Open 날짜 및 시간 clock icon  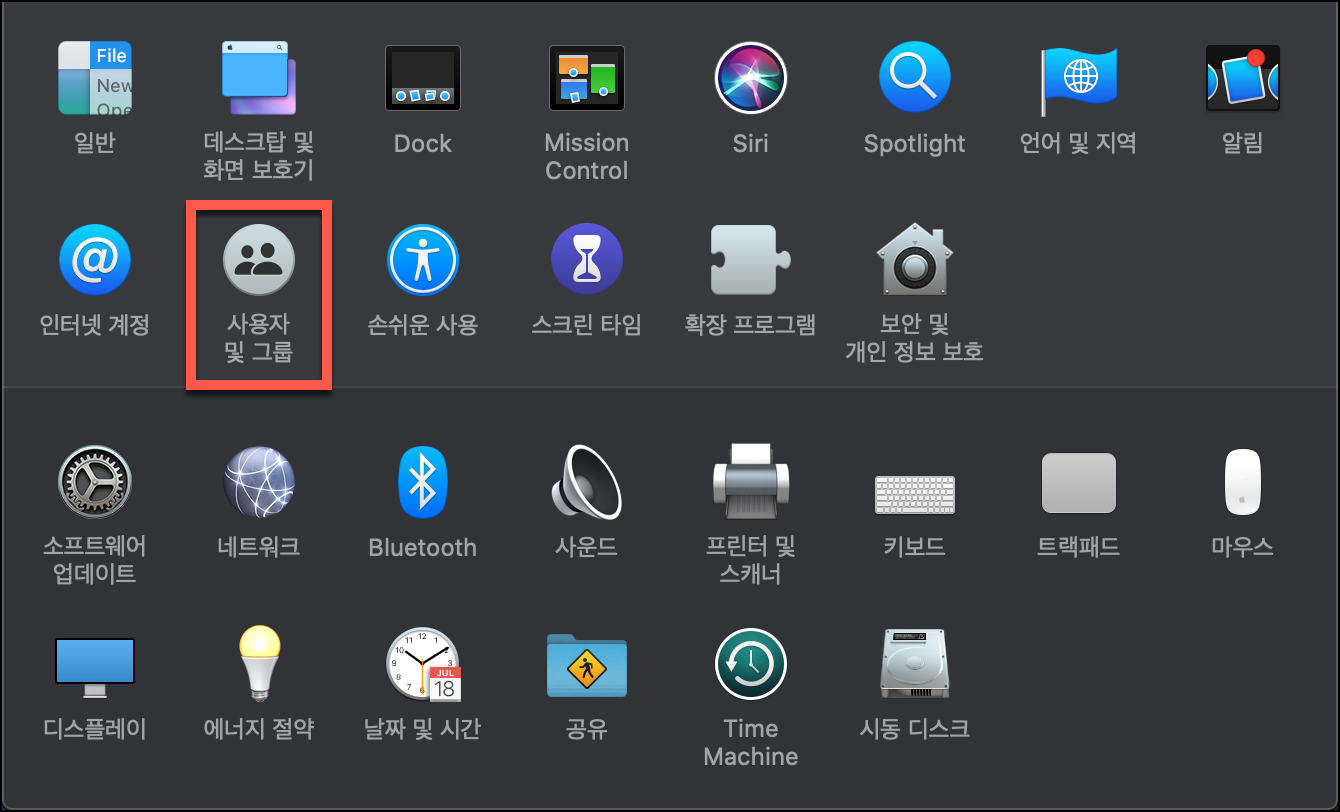(x=423, y=664)
